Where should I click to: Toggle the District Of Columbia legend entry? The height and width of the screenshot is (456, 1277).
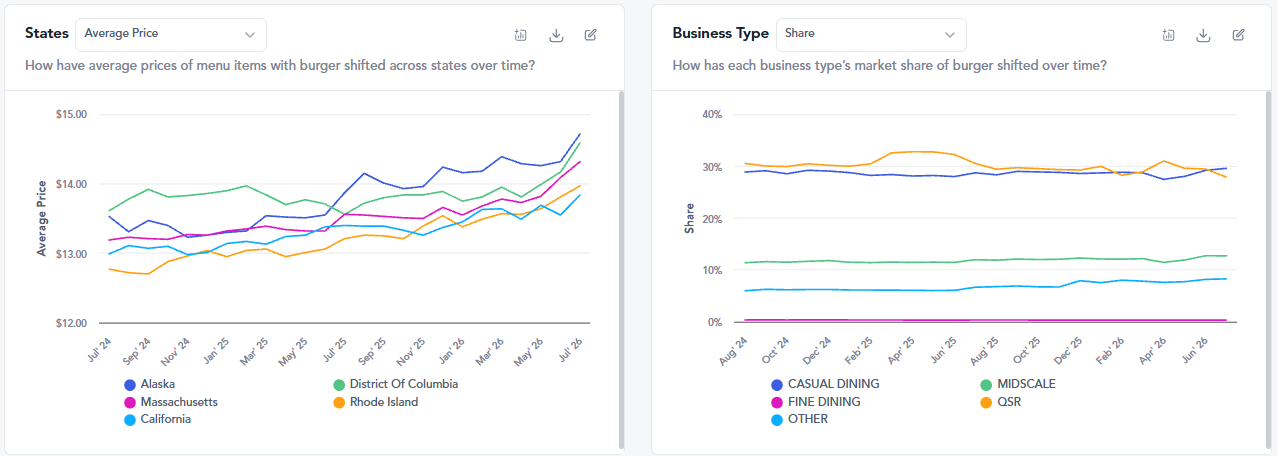(x=396, y=384)
